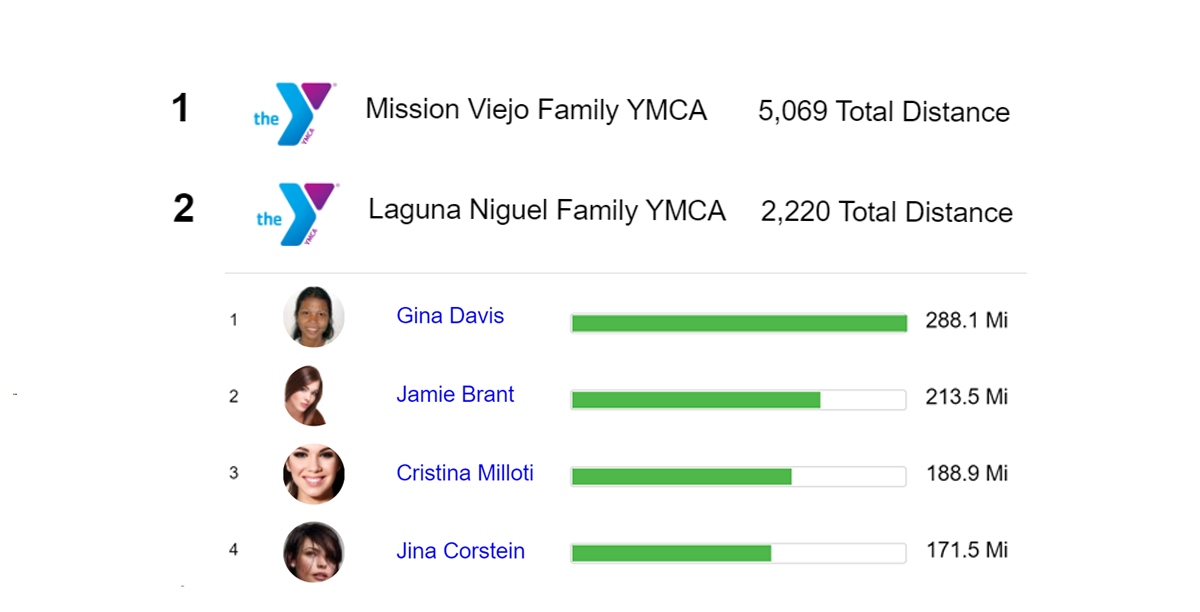Select Mission Viejo Family YMCA team name
The height and width of the screenshot is (612, 1200).
[536, 109]
